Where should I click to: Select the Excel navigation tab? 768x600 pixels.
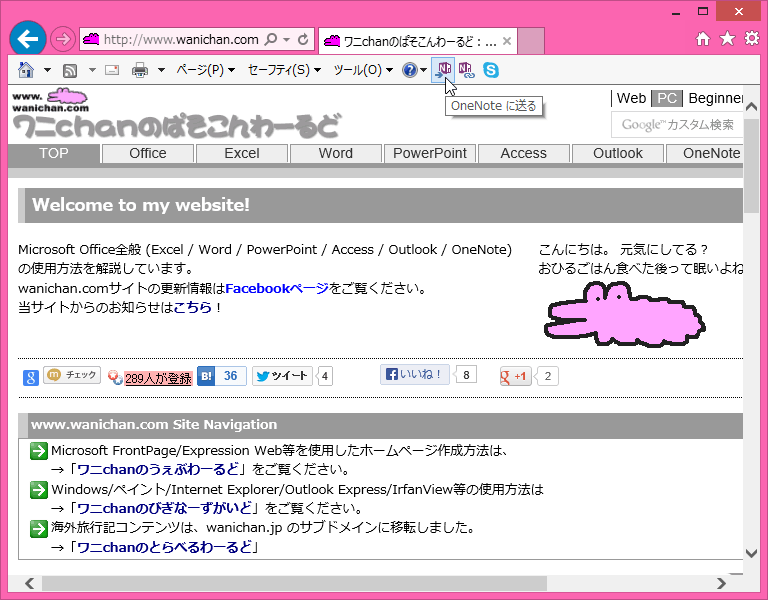[x=242, y=154]
